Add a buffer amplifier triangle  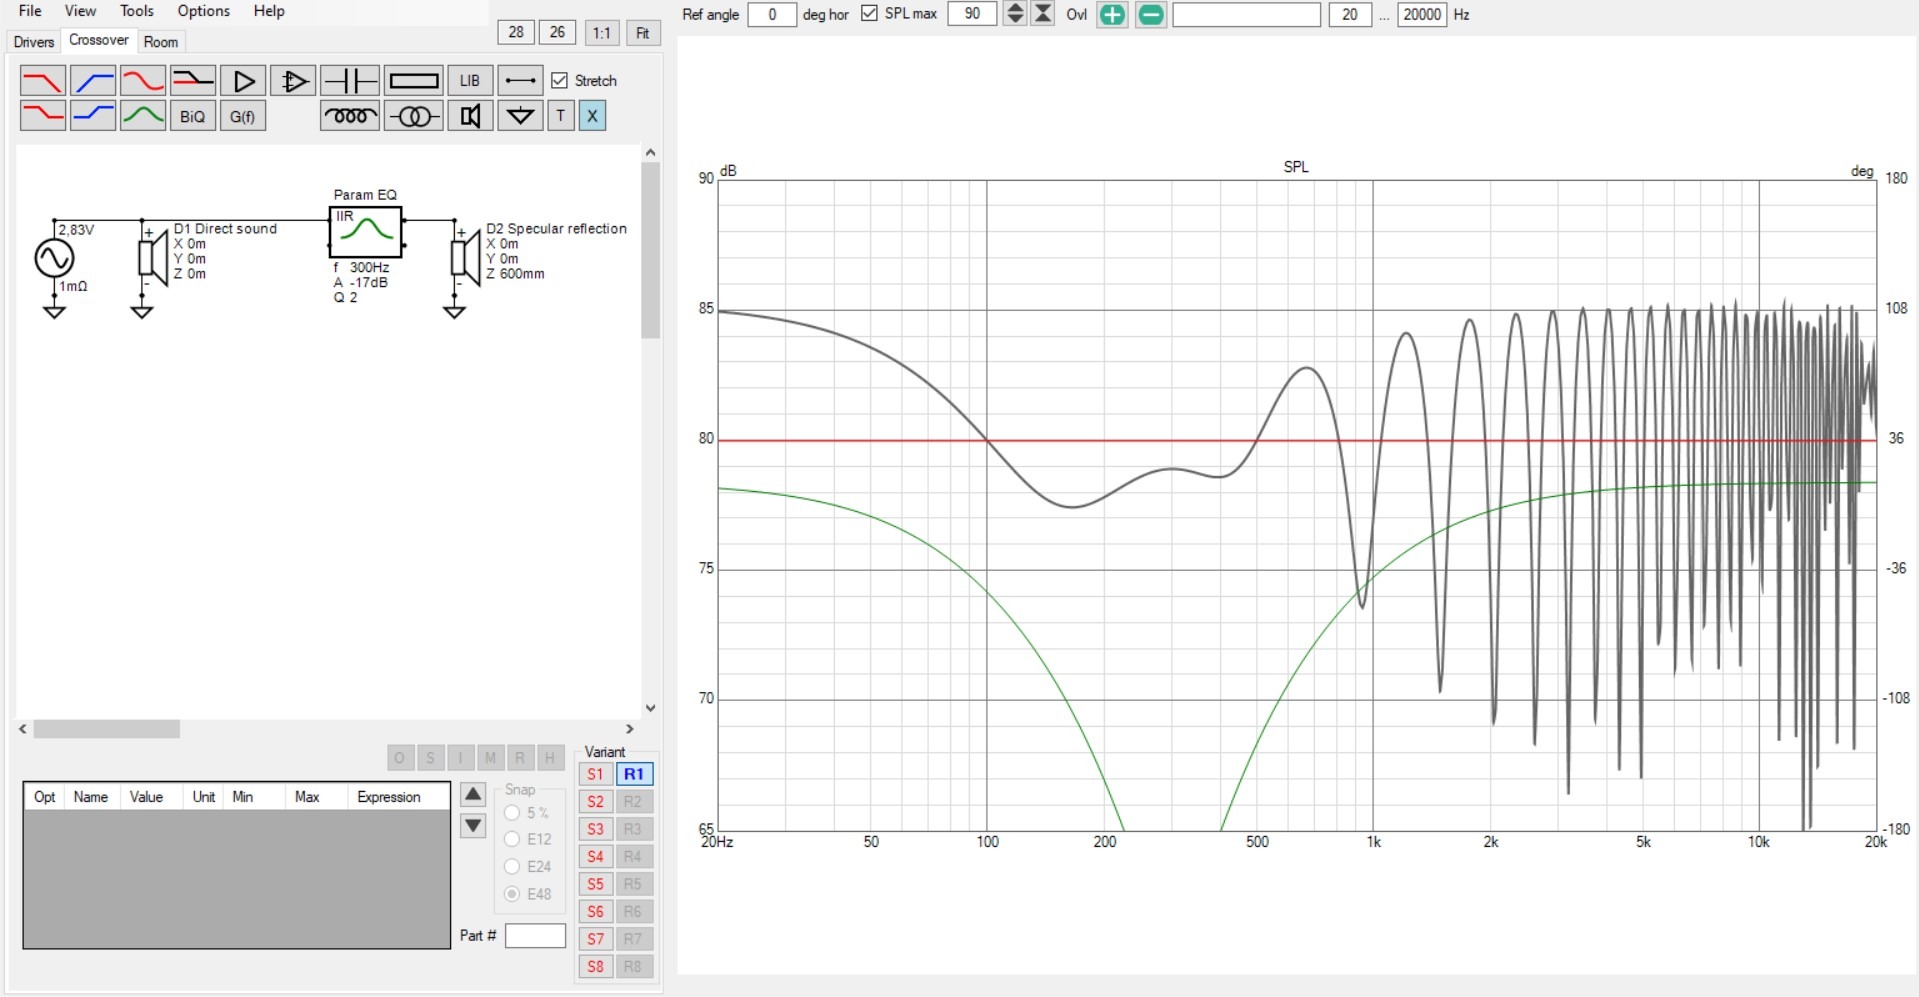point(243,80)
